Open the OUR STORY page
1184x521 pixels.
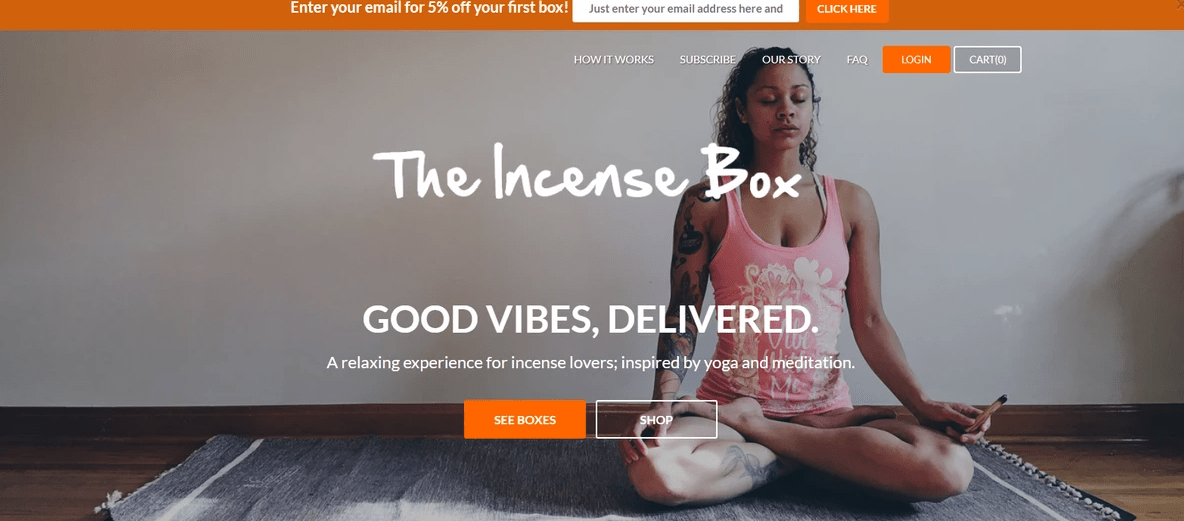coord(791,60)
